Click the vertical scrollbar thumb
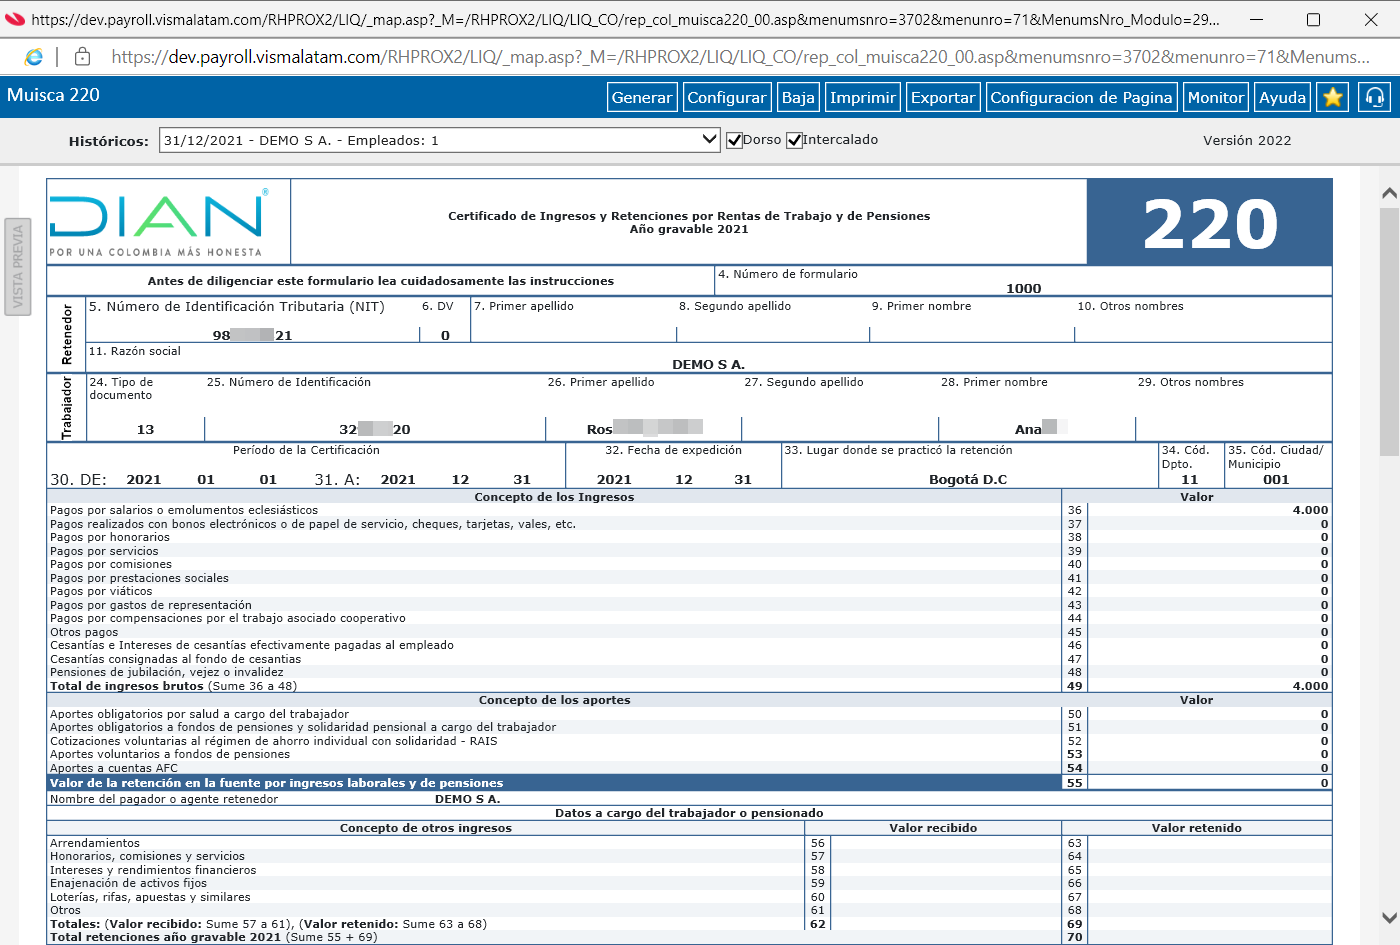 click(x=1389, y=331)
